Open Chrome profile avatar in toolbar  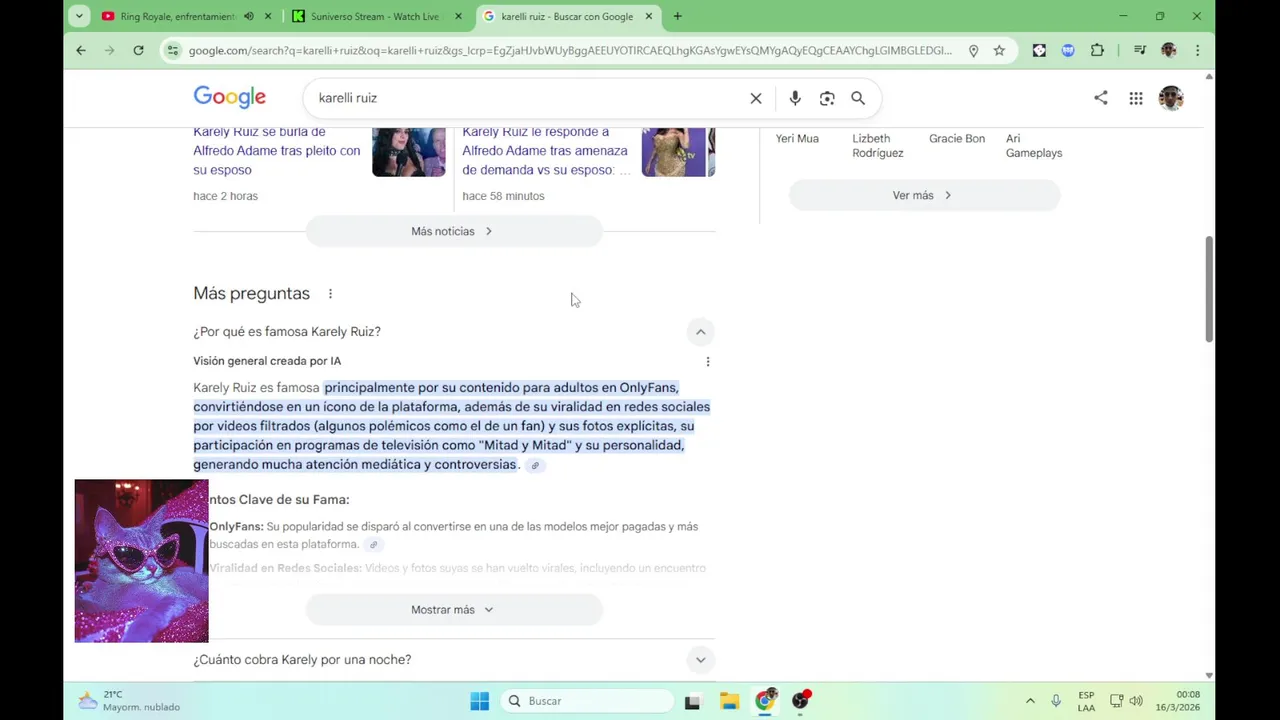coord(1168,50)
